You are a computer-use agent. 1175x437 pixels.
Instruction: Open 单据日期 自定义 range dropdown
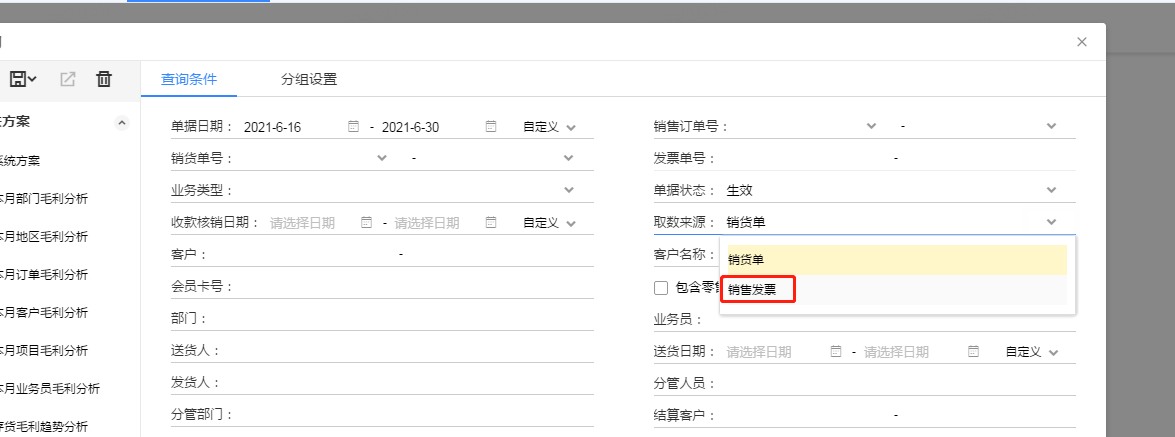[x=550, y=127]
